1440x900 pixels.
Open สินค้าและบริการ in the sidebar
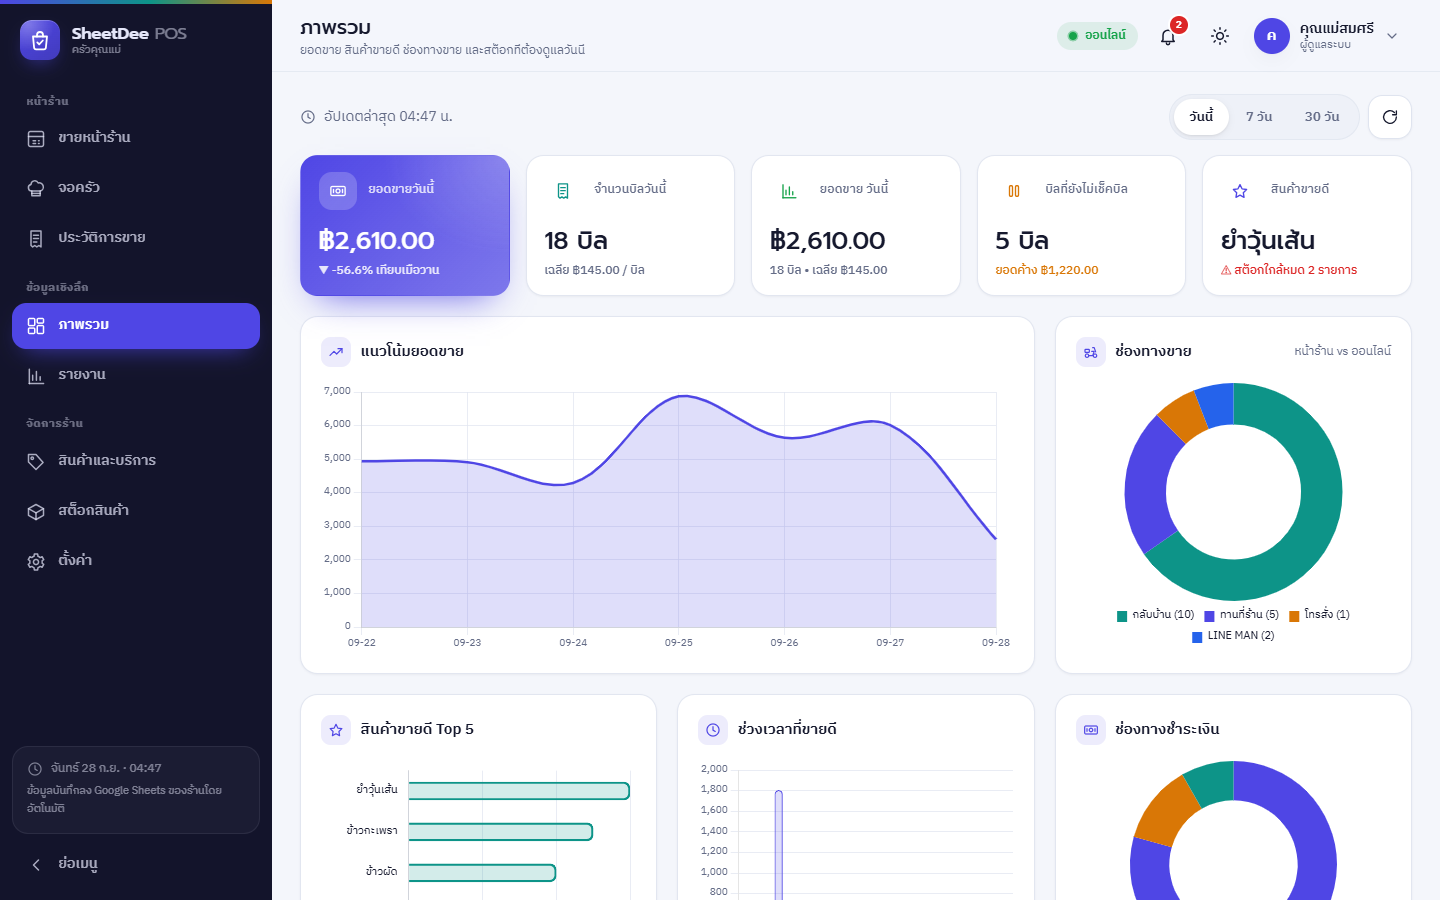(x=136, y=461)
